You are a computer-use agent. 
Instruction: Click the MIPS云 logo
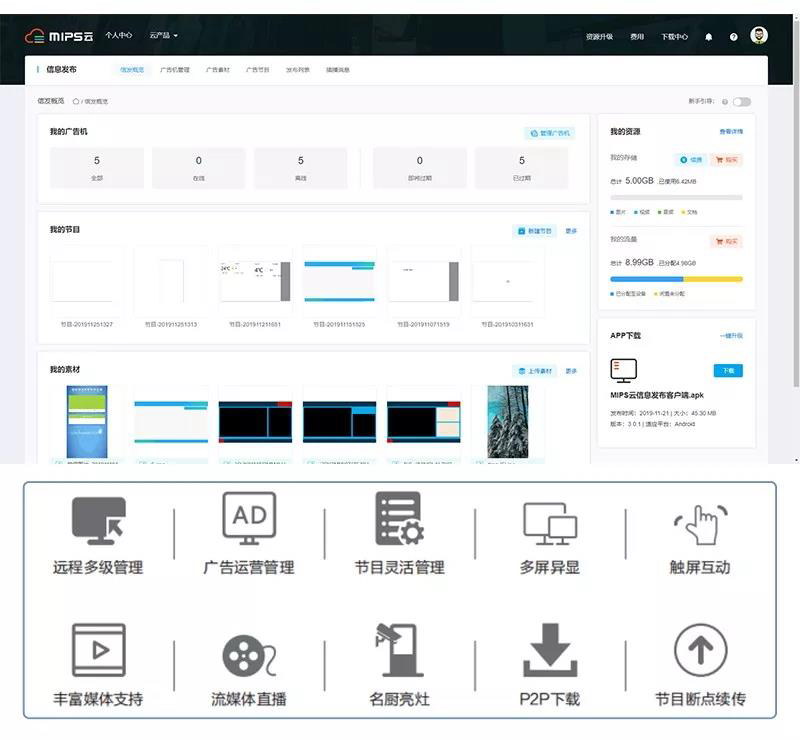59,36
